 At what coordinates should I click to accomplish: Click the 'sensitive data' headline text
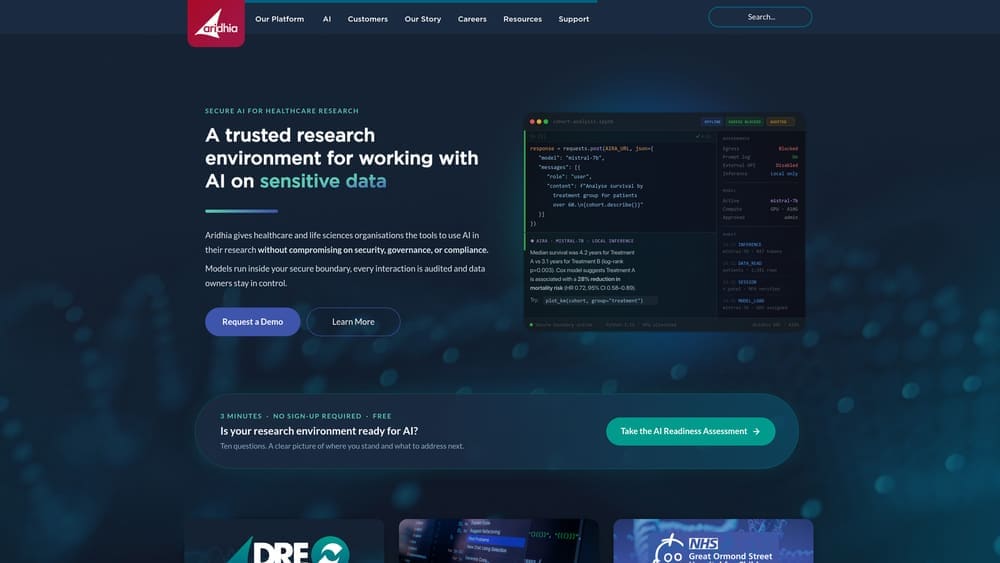click(x=323, y=182)
